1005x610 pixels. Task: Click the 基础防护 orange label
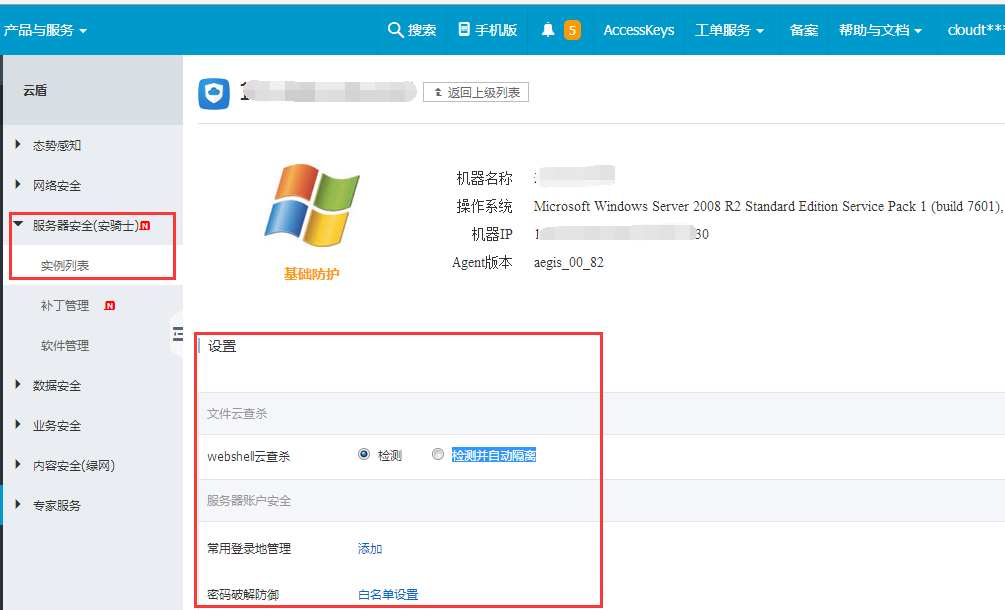tap(311, 274)
